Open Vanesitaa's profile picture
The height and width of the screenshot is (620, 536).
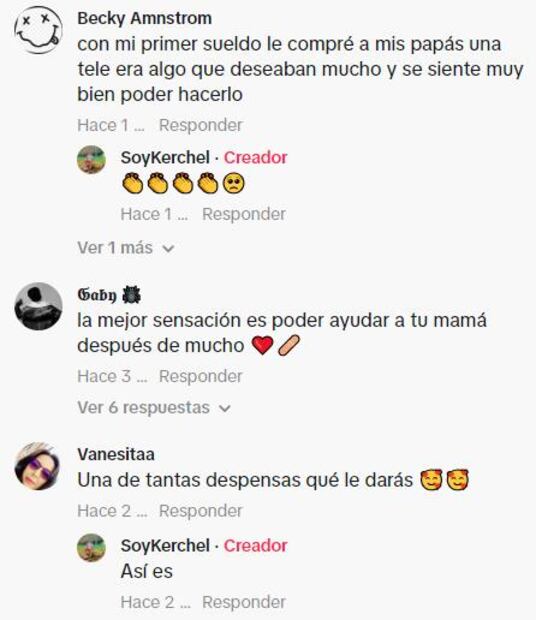[38, 466]
